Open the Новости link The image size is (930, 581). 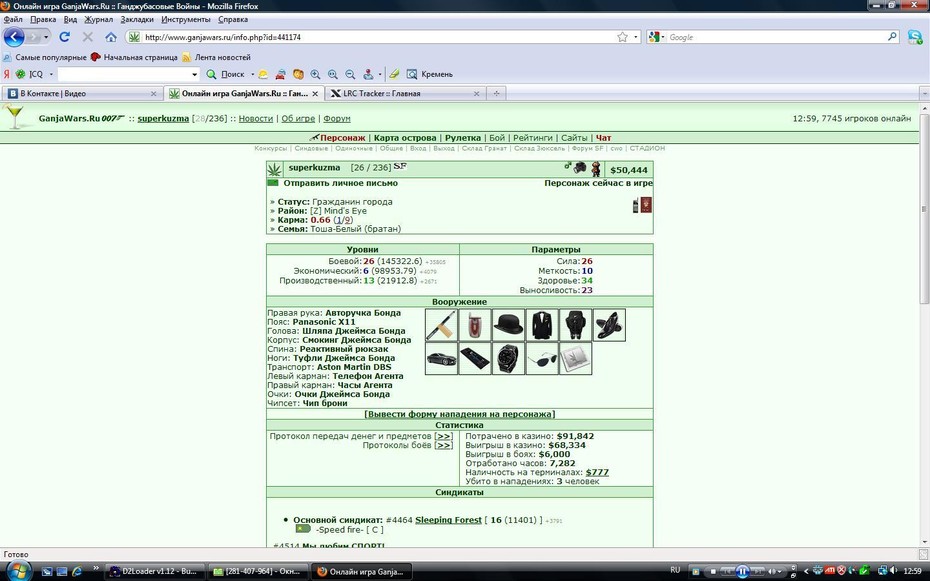click(256, 119)
